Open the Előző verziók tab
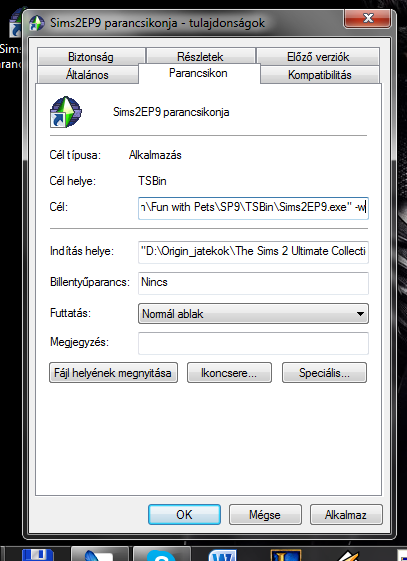 pos(318,57)
